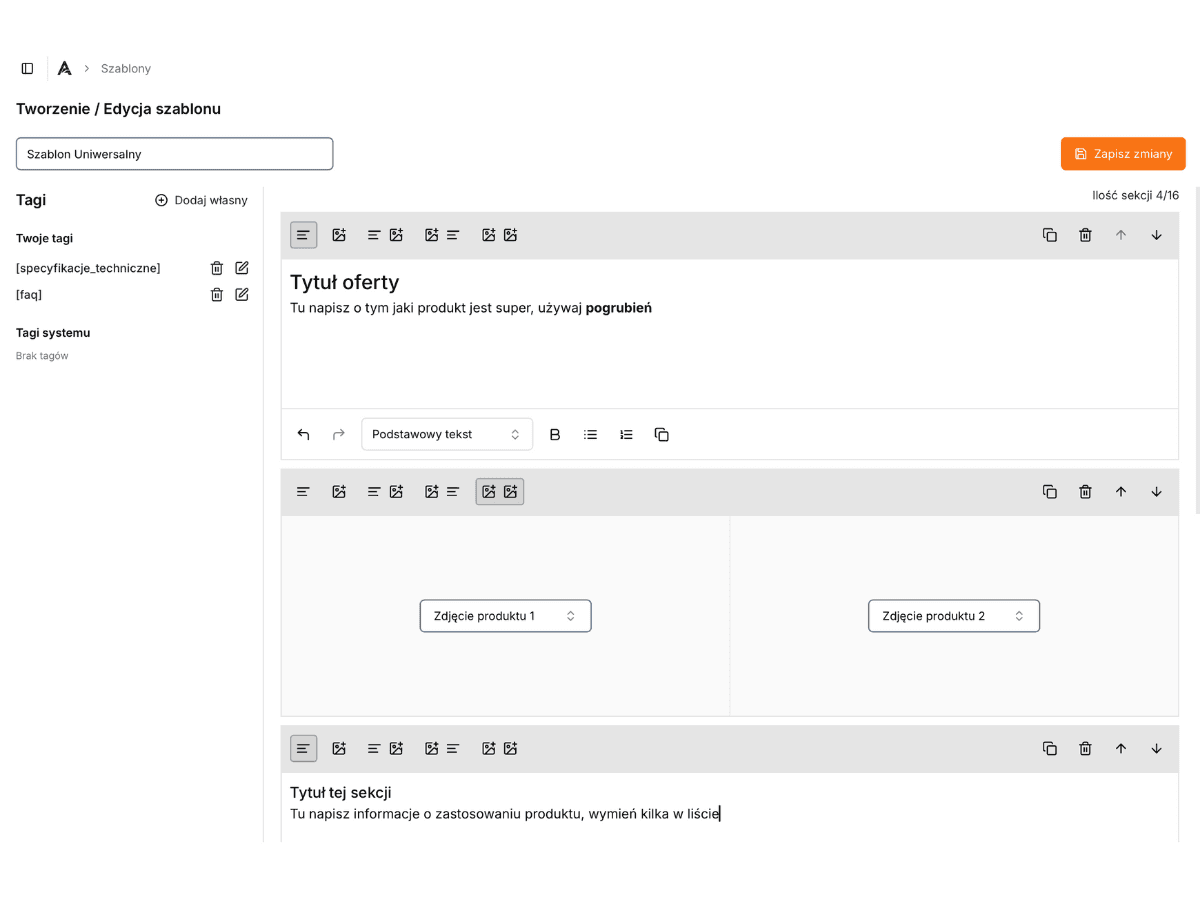The image size is (1200, 900).
Task: Go to Szablony breadcrumb
Action: tap(126, 69)
